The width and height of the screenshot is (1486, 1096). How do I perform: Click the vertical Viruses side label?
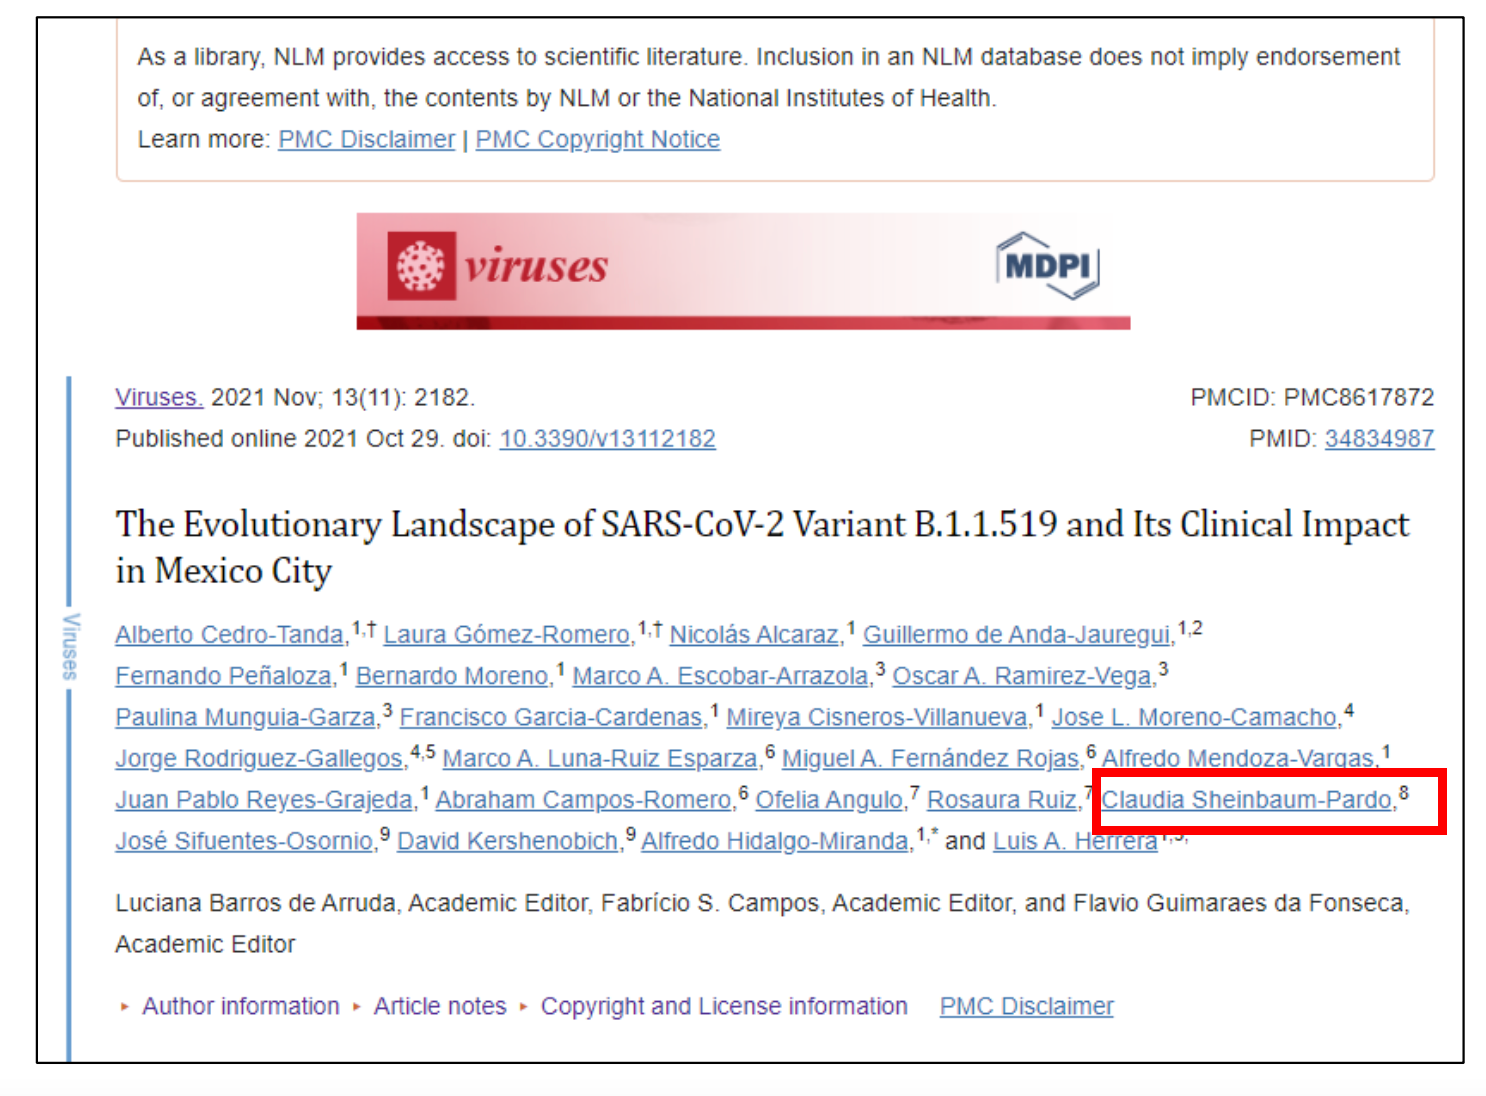(70, 646)
